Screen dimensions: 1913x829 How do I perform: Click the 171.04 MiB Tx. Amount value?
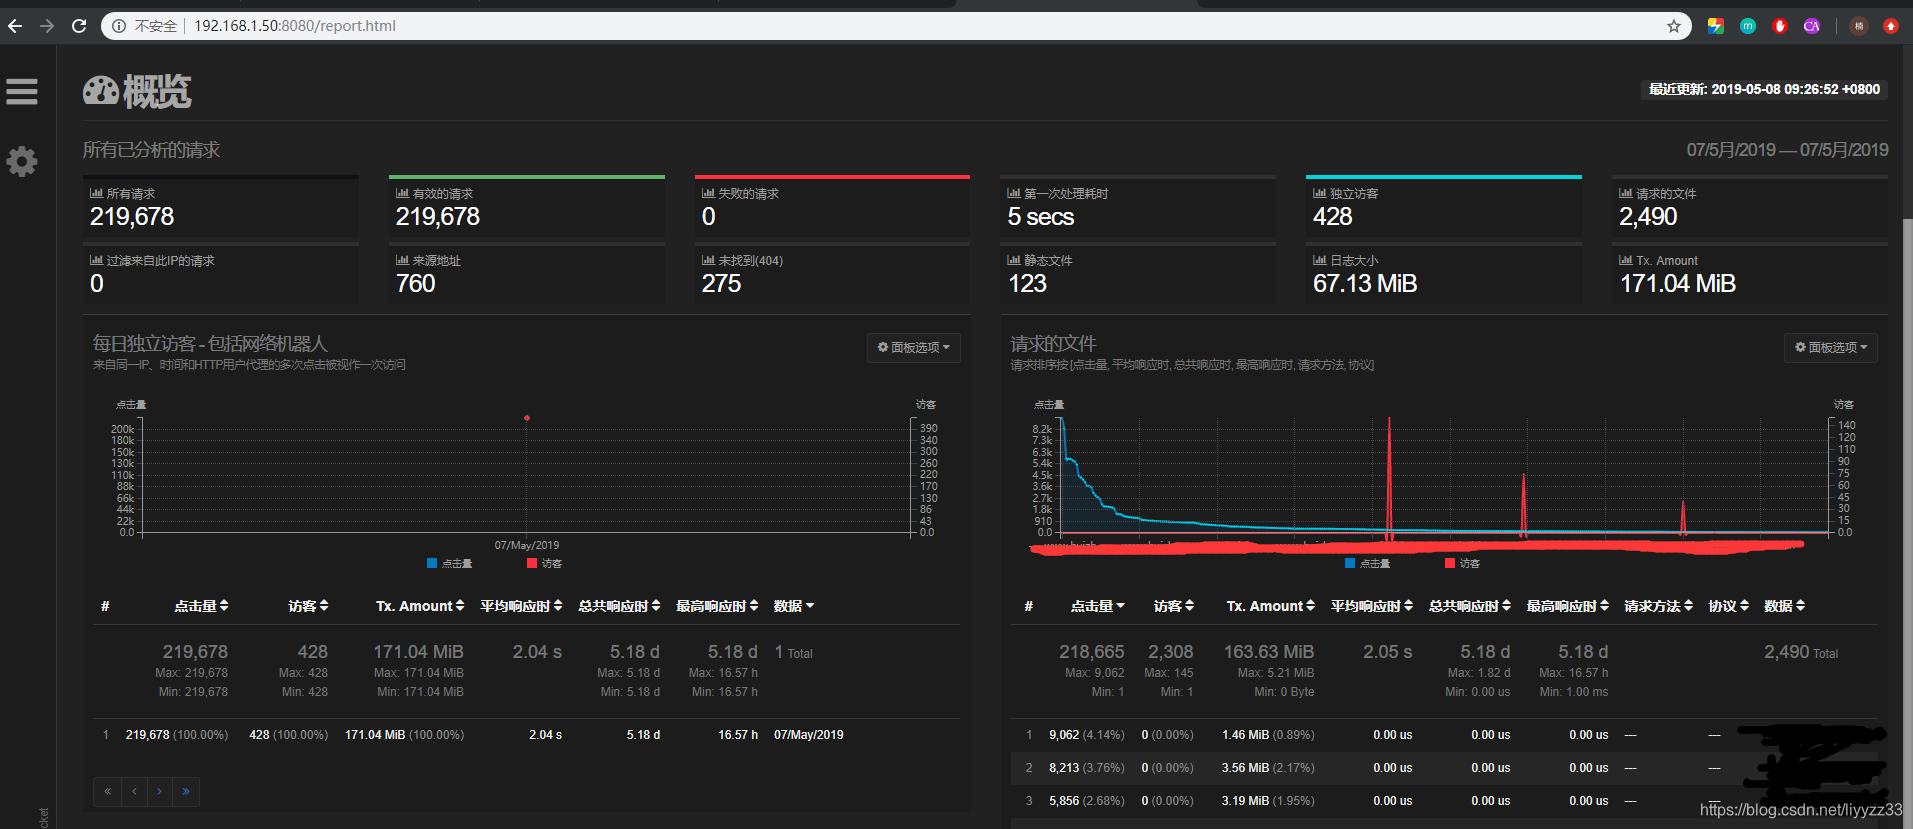pos(1678,284)
